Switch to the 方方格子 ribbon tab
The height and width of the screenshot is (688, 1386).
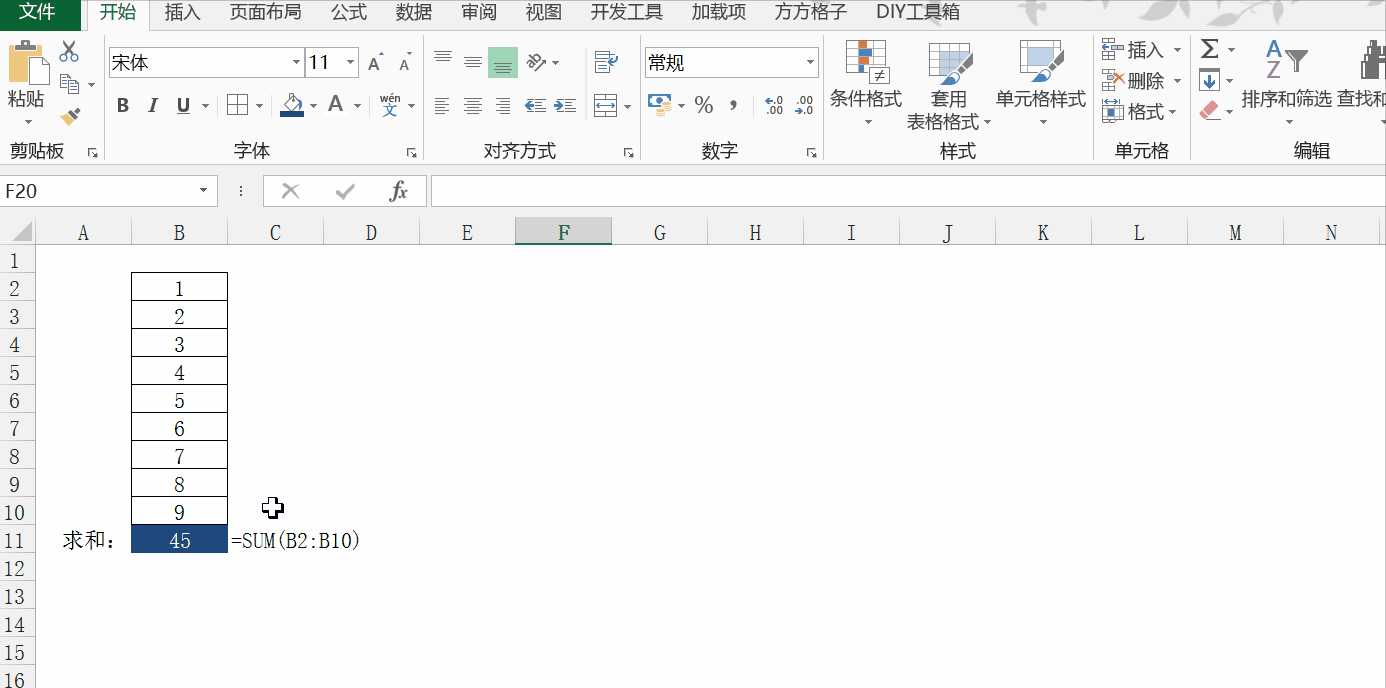pyautogui.click(x=810, y=13)
